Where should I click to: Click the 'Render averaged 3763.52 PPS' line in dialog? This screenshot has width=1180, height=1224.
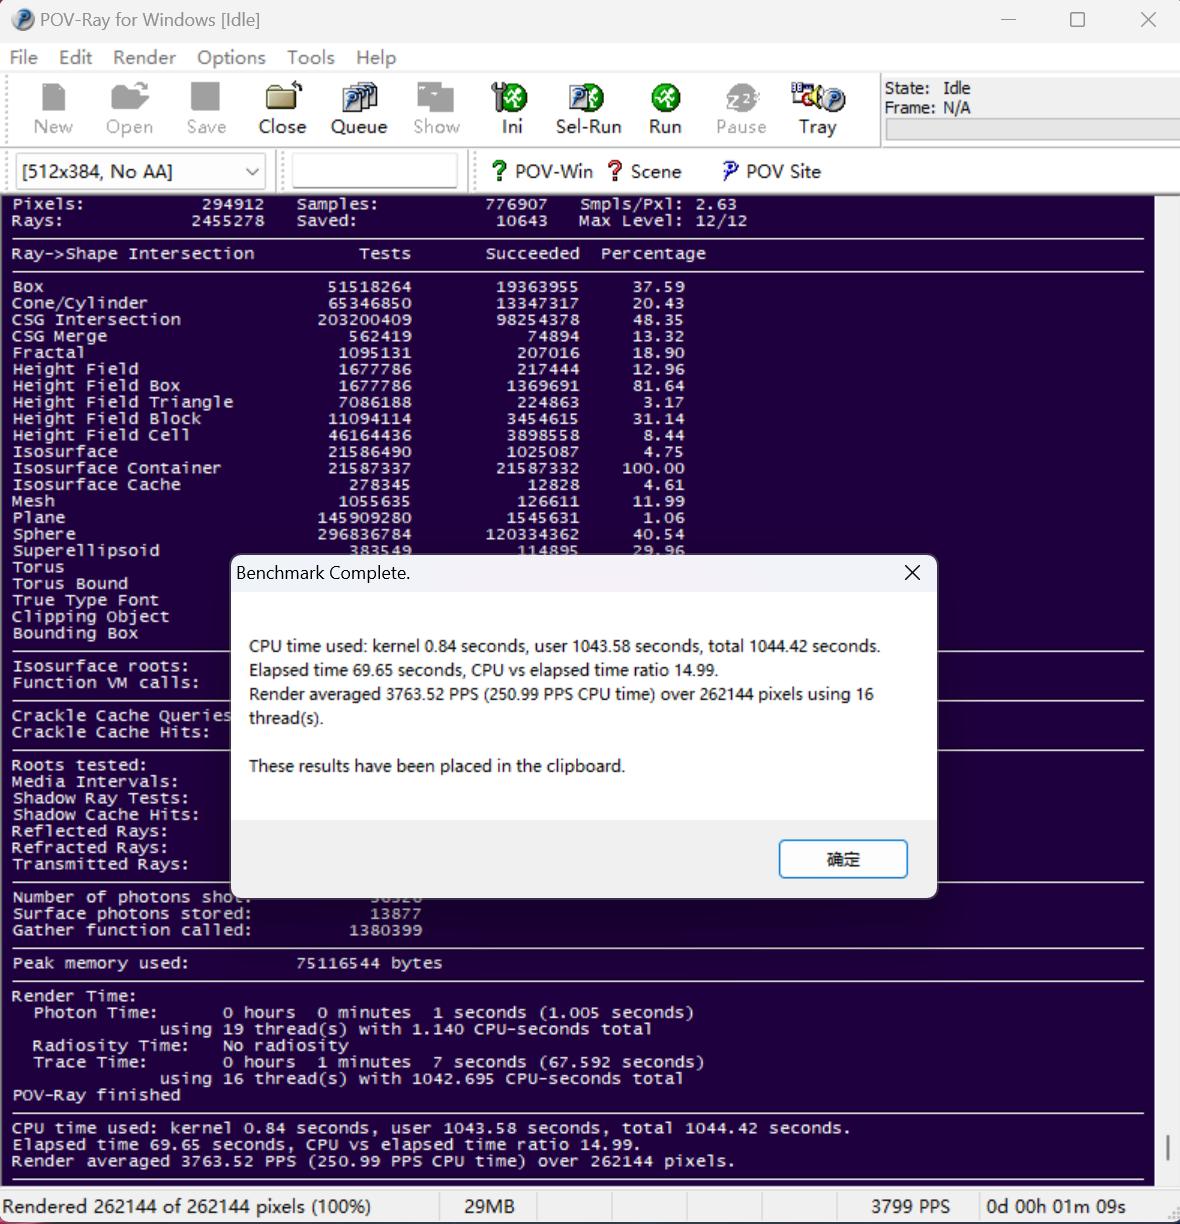[x=561, y=706]
